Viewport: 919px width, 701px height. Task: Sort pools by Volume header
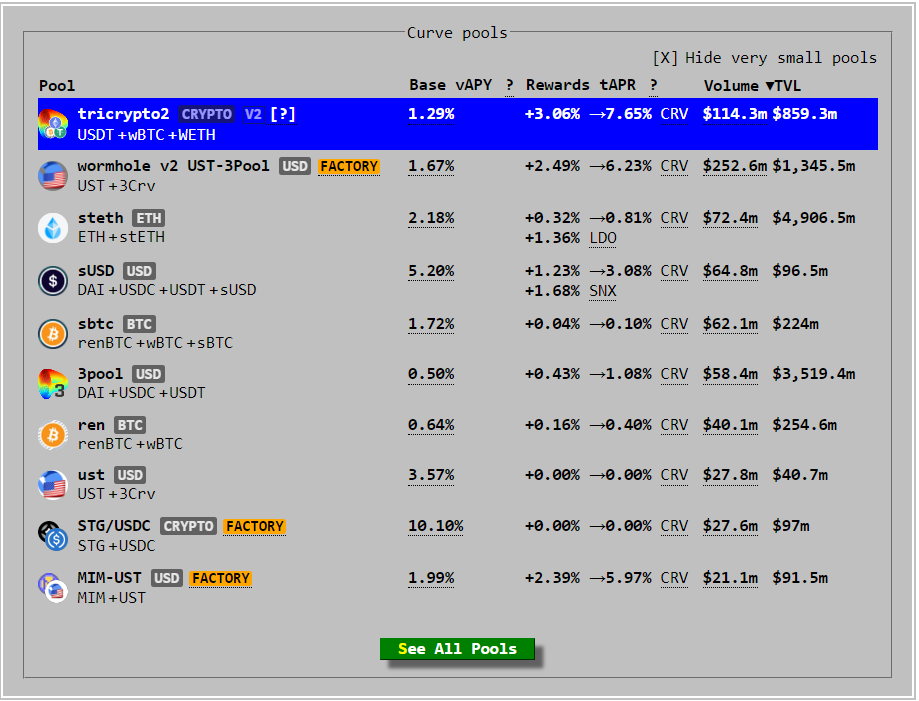(731, 86)
